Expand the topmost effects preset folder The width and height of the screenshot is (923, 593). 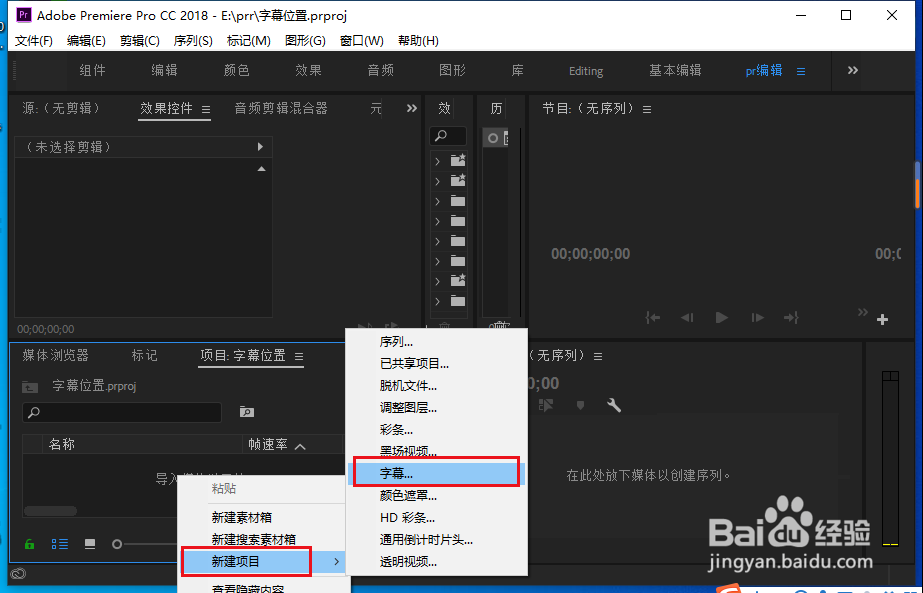(437, 161)
